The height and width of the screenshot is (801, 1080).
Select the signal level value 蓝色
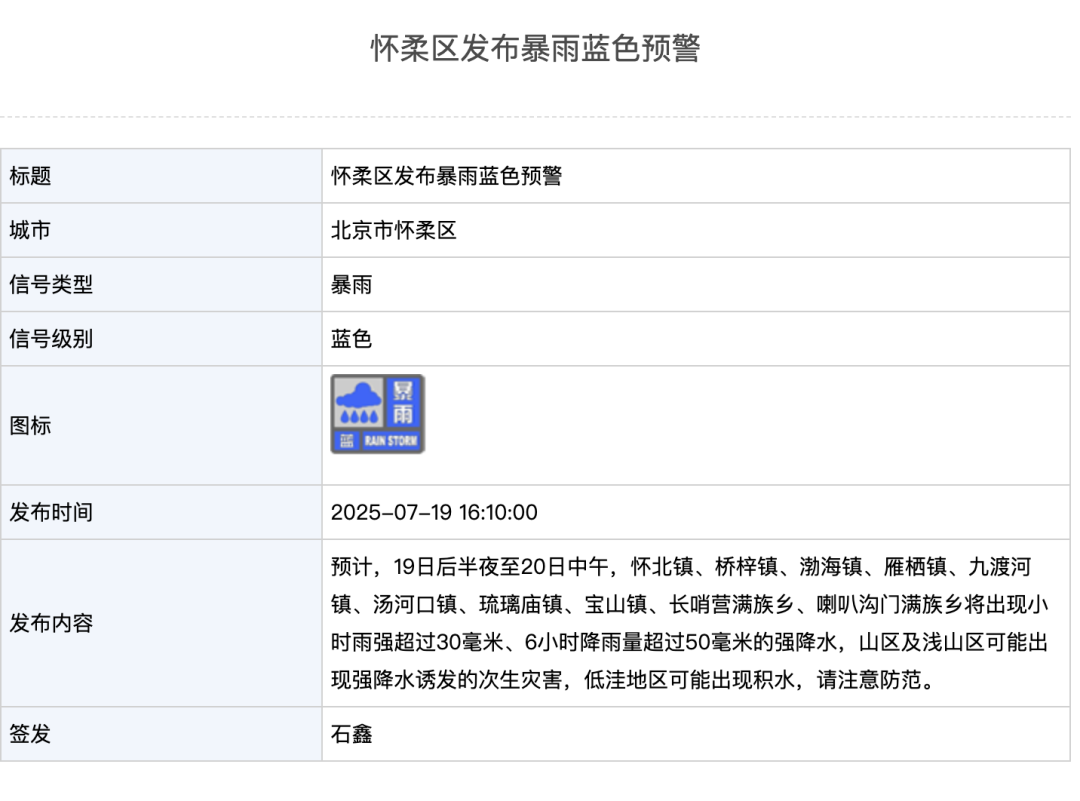tap(351, 339)
